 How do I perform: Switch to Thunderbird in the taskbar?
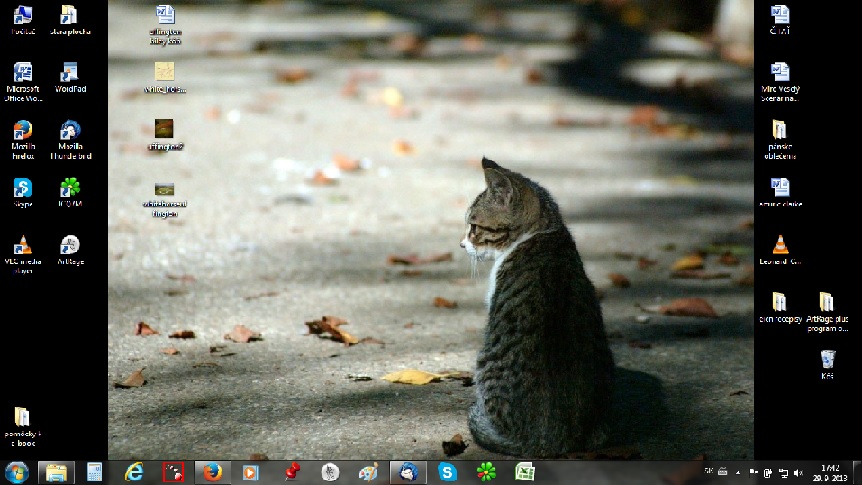(408, 472)
